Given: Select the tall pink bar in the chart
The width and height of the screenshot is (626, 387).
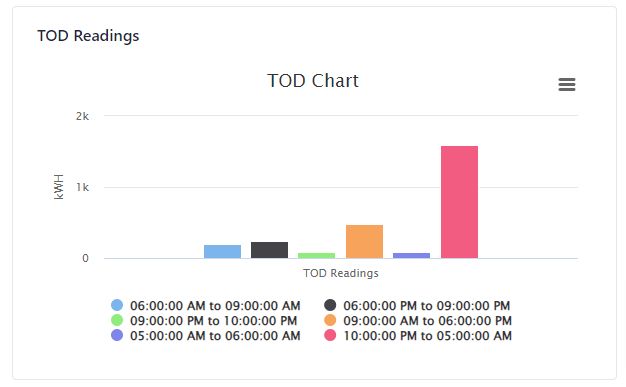Looking at the screenshot, I should [459, 202].
